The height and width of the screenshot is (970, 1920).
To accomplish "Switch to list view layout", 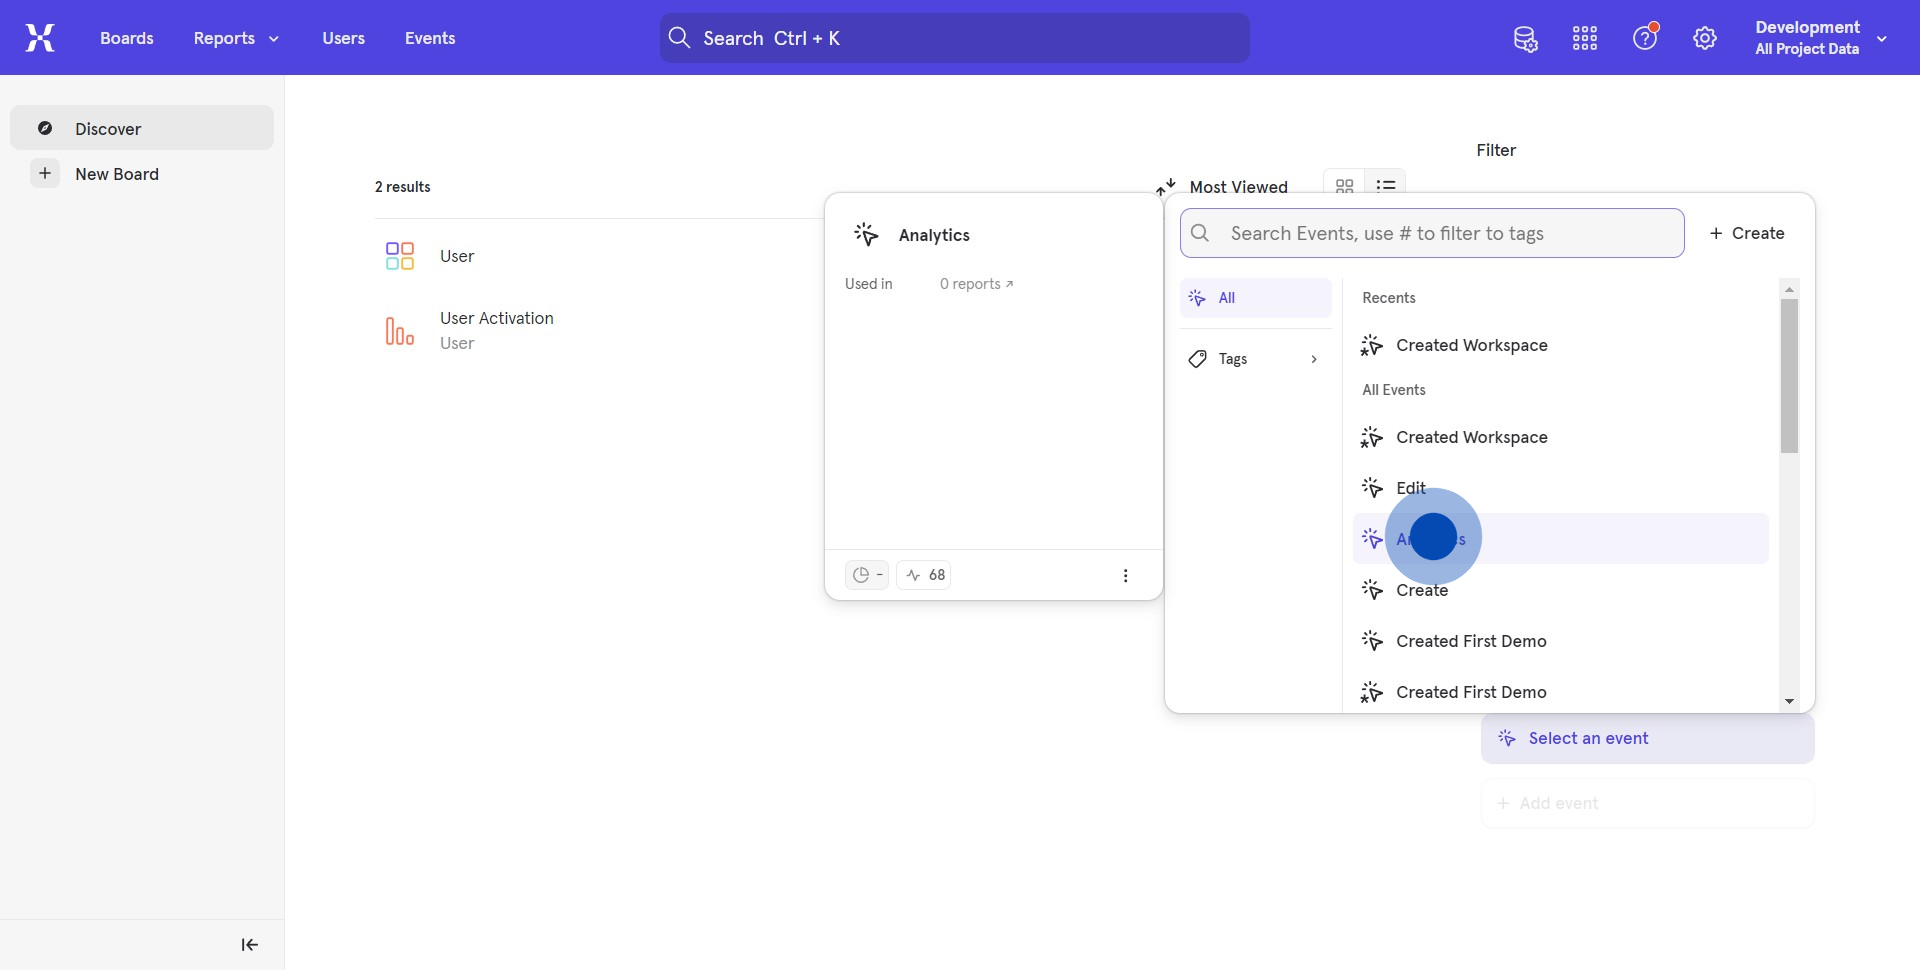I will click(x=1385, y=186).
